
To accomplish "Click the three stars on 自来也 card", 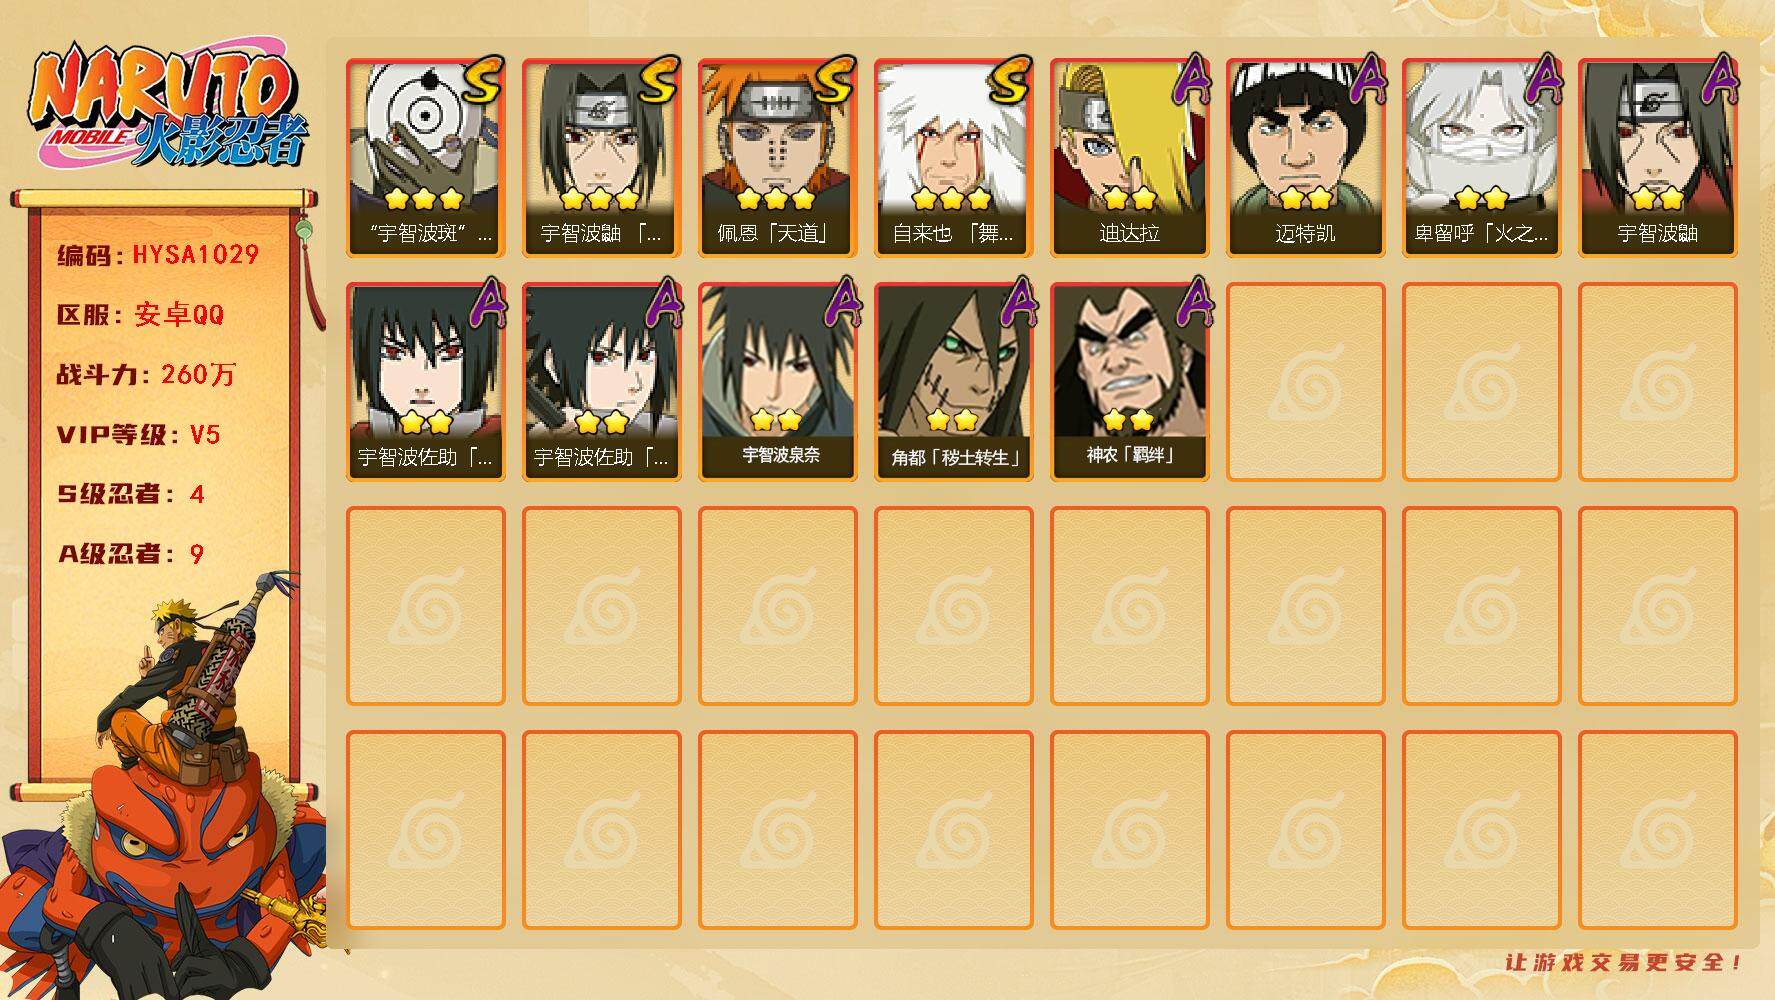I will pos(952,198).
